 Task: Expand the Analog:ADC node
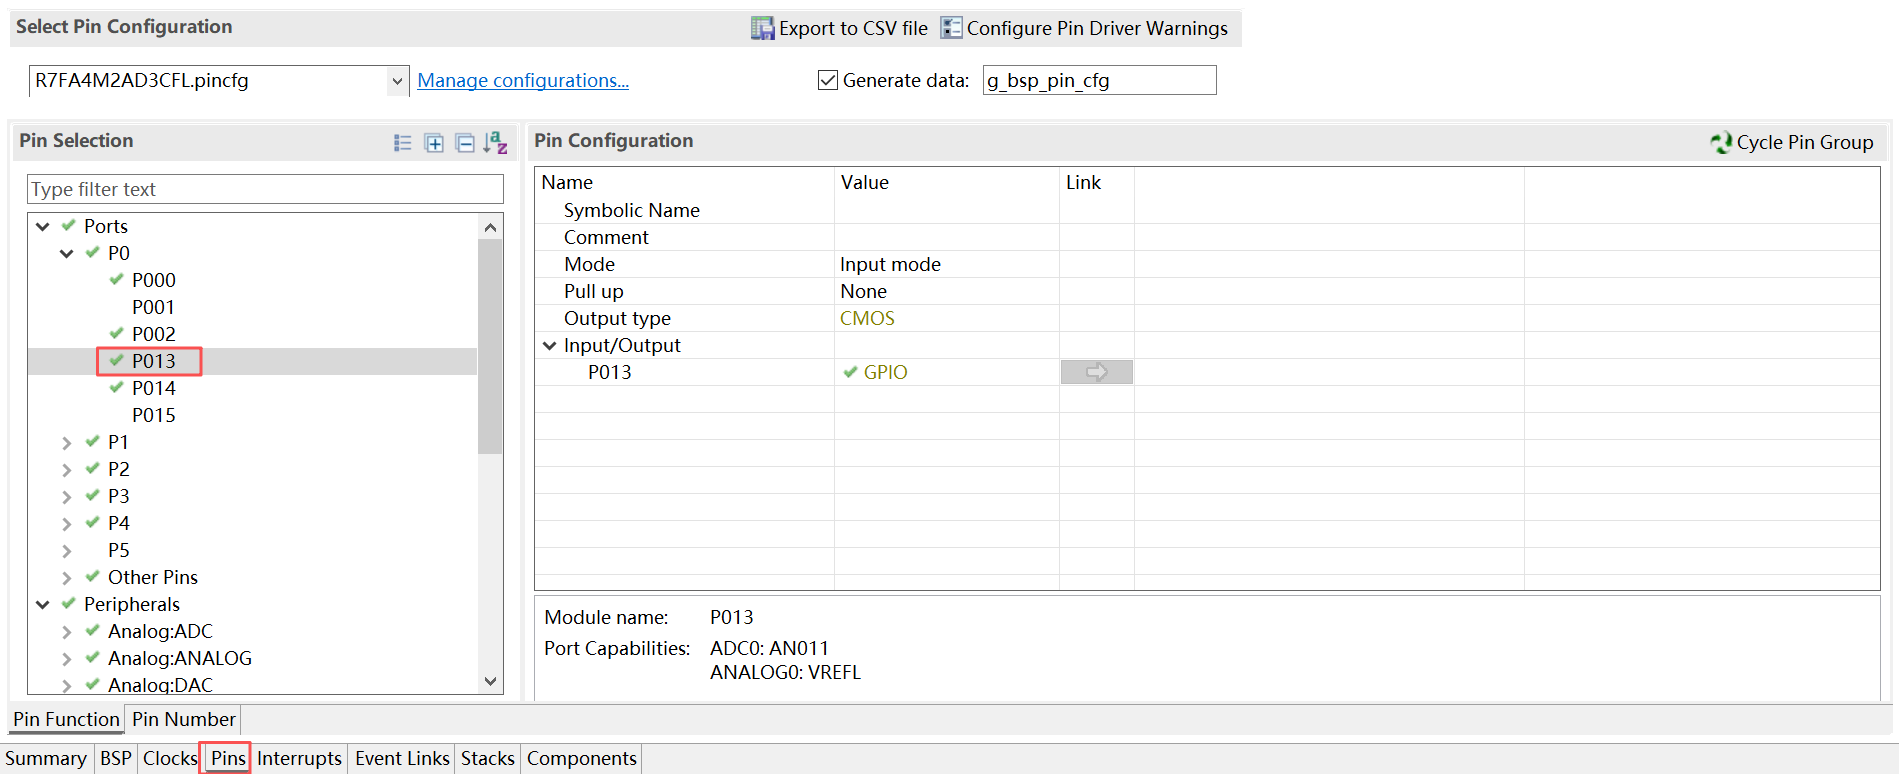tap(67, 631)
